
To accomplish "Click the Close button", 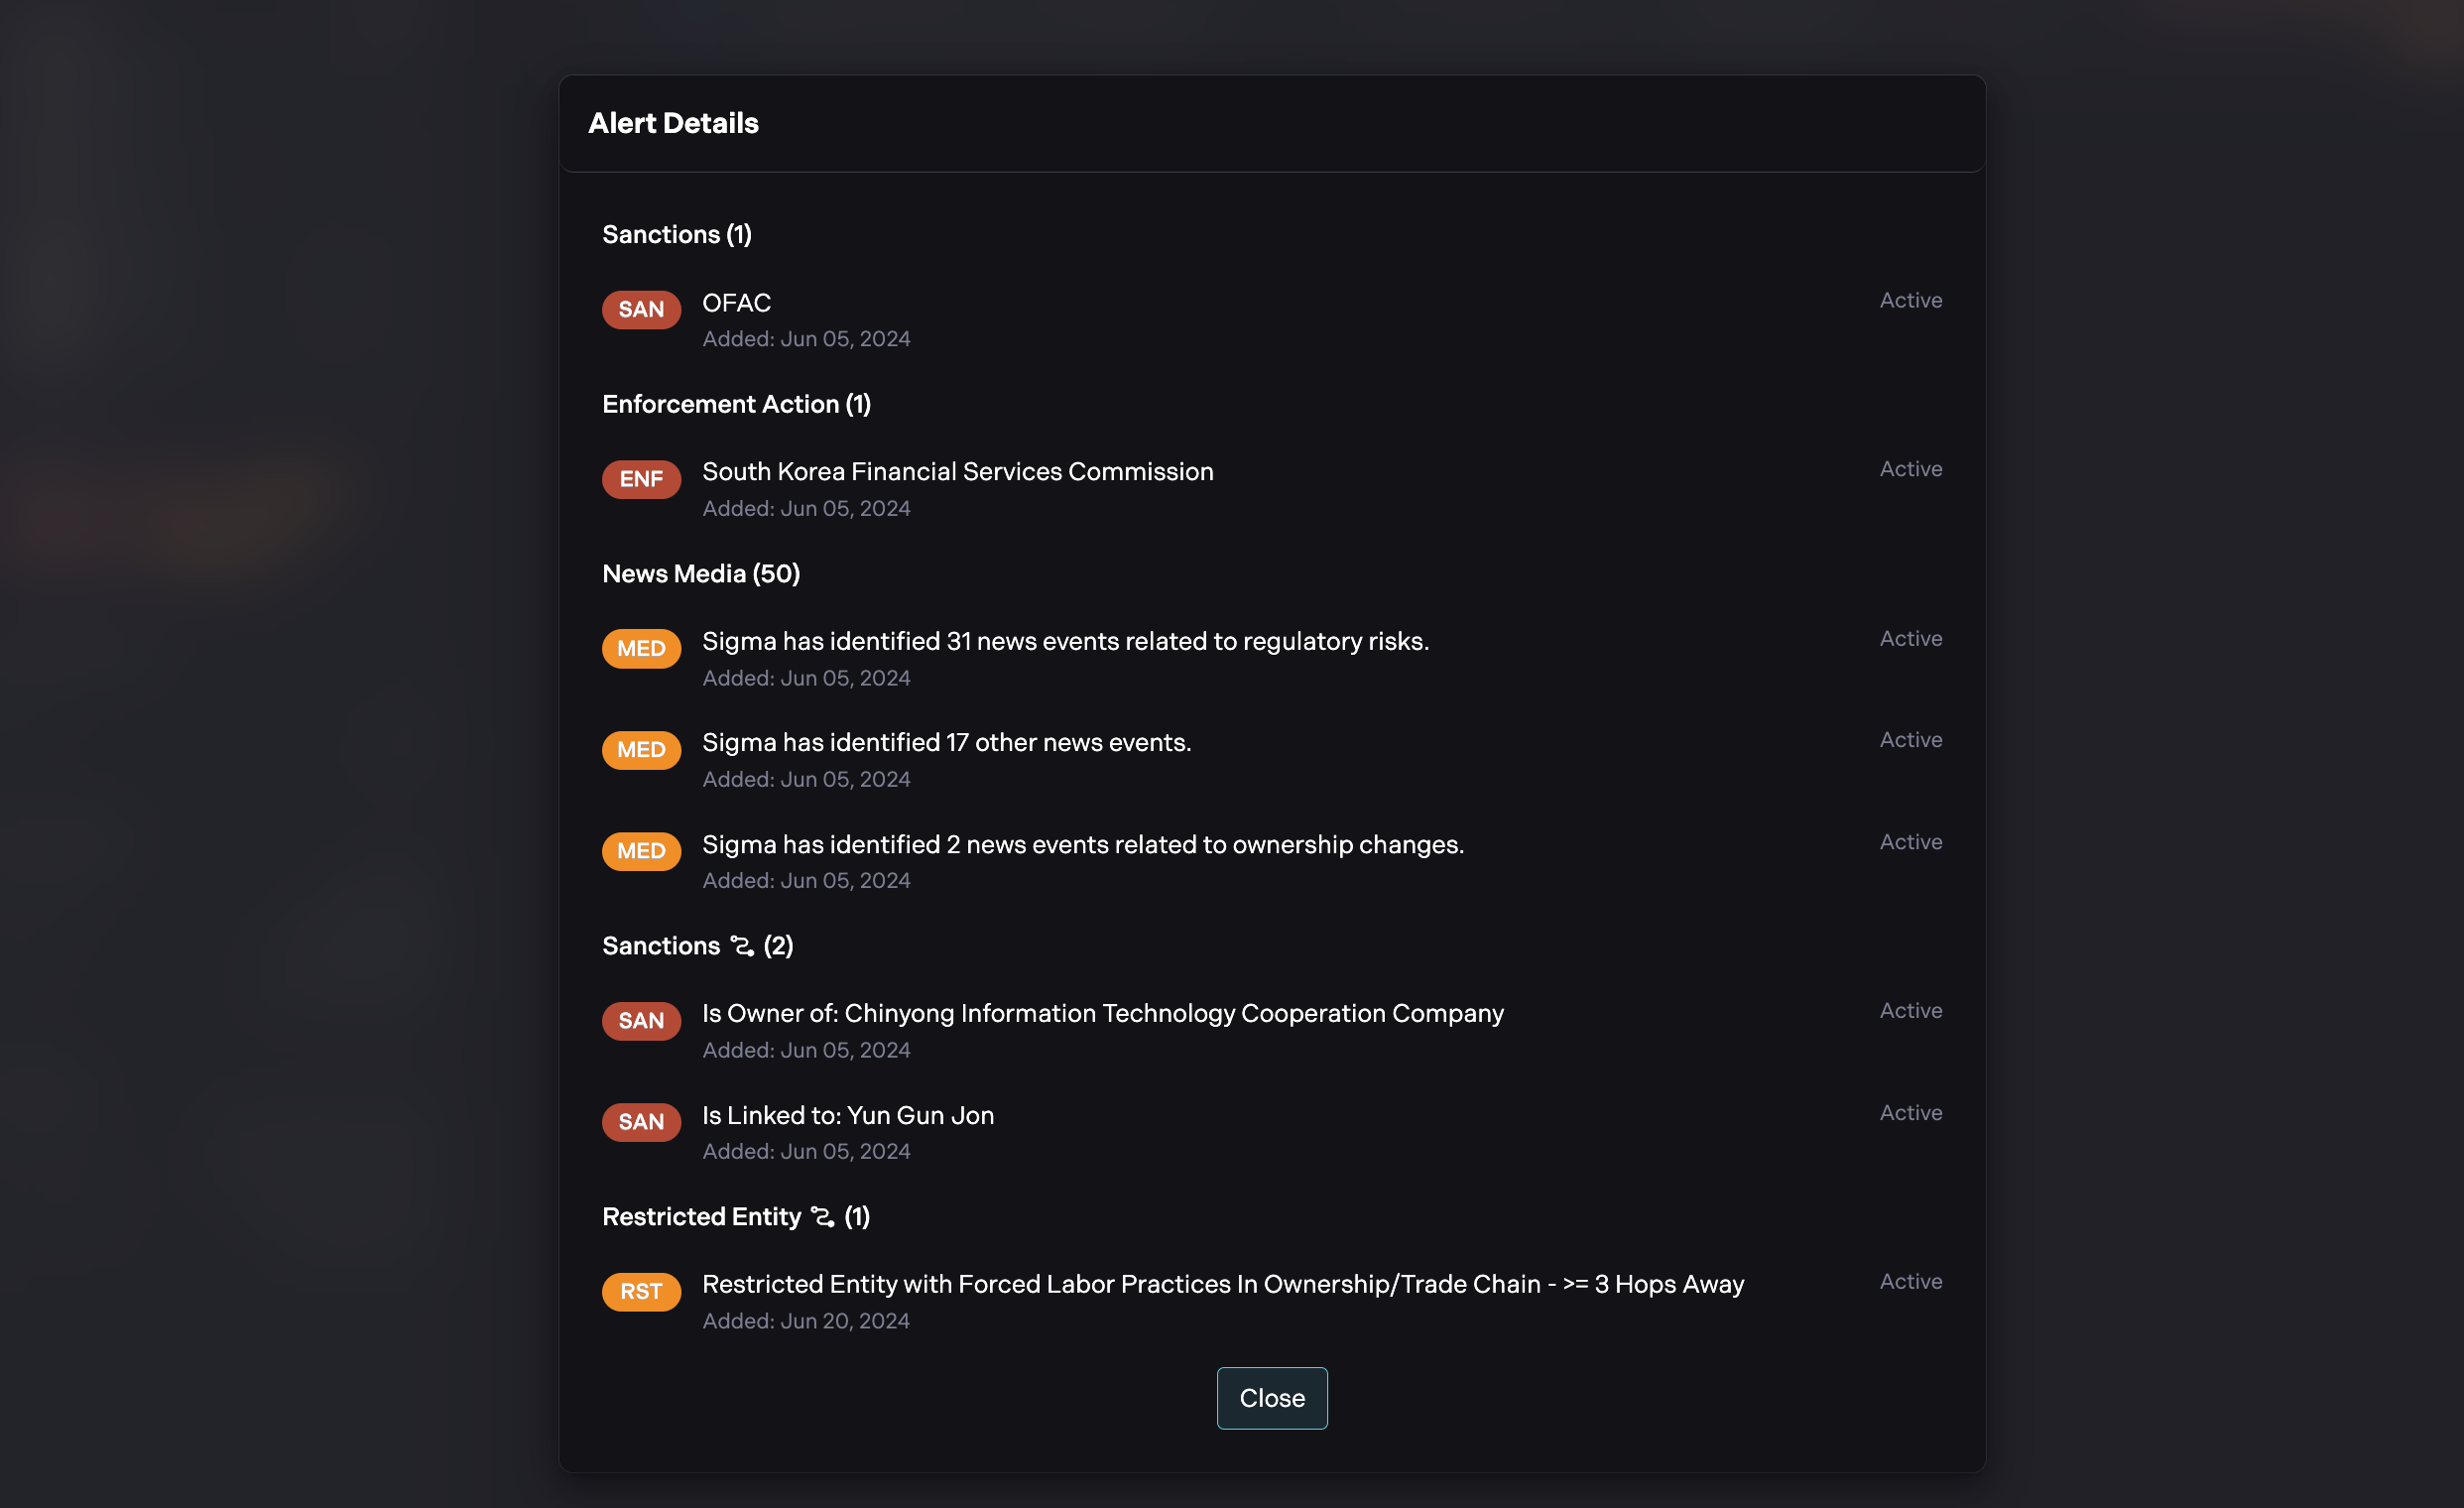I will [x=1271, y=1397].
